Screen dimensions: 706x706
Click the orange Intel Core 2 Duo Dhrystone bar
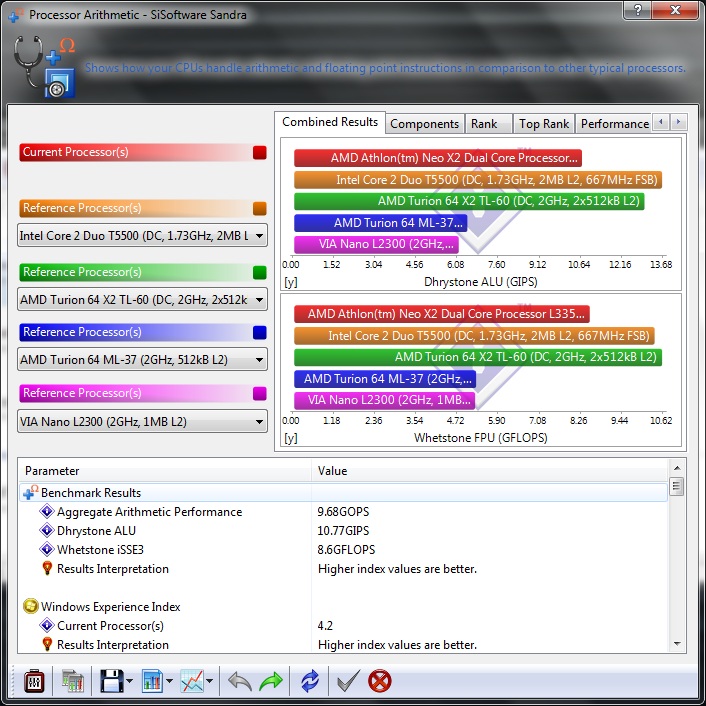coord(478,180)
